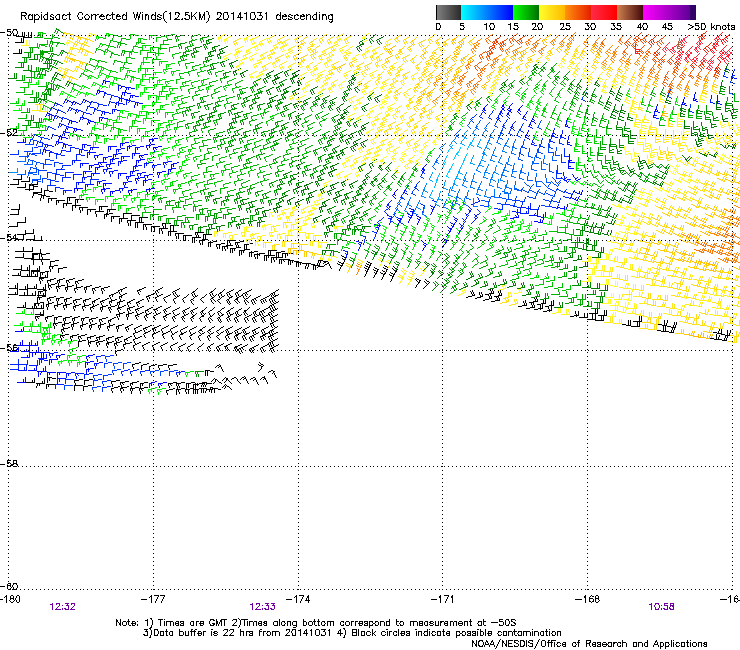This screenshot has height=650, width=740.
Task: Click the longitude label '-168'
Action: 587,599
